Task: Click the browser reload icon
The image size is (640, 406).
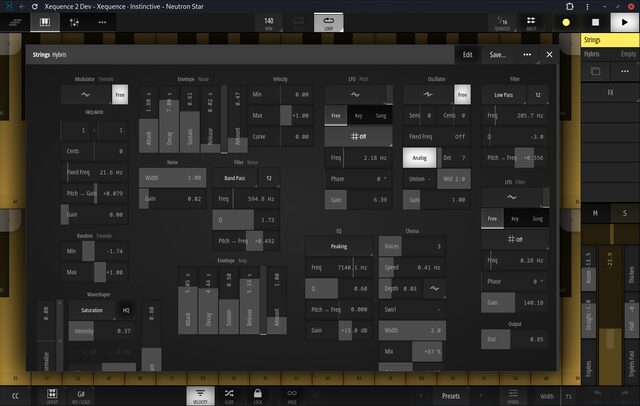Action: [x=35, y=7]
